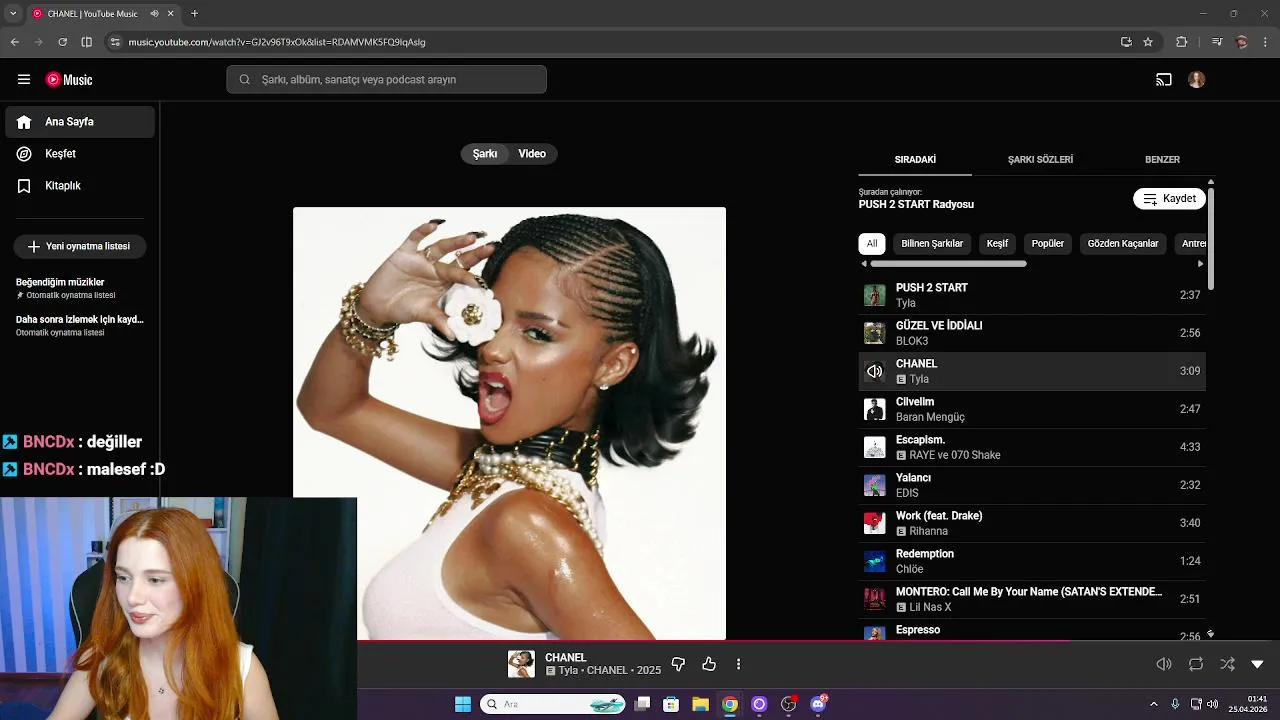Toggle shuffle playback

pos(1227,664)
